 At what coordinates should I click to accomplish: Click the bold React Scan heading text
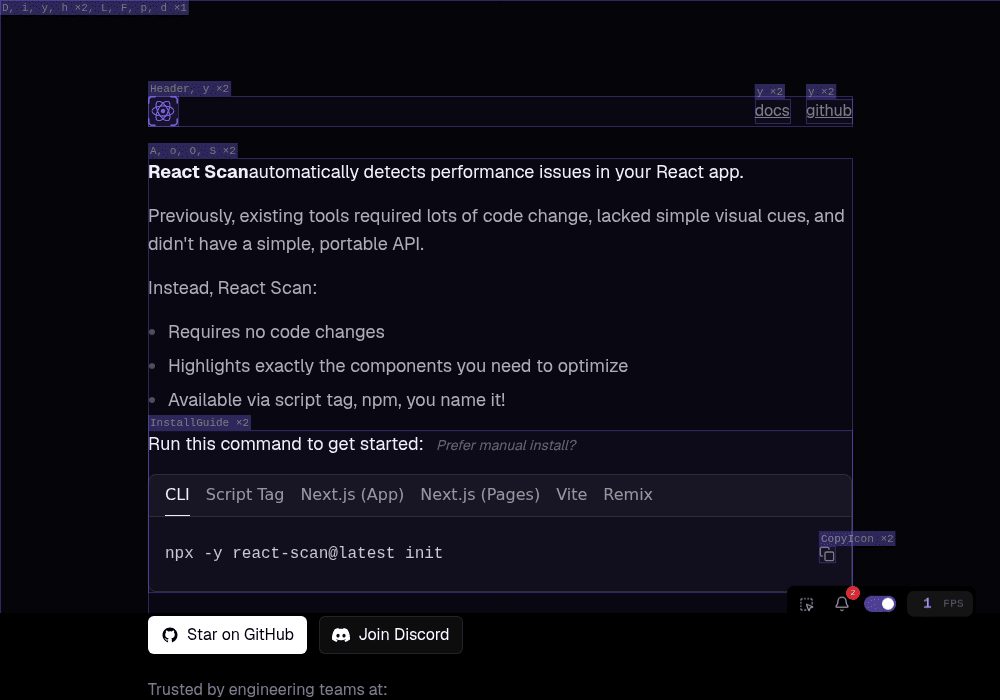(198, 172)
